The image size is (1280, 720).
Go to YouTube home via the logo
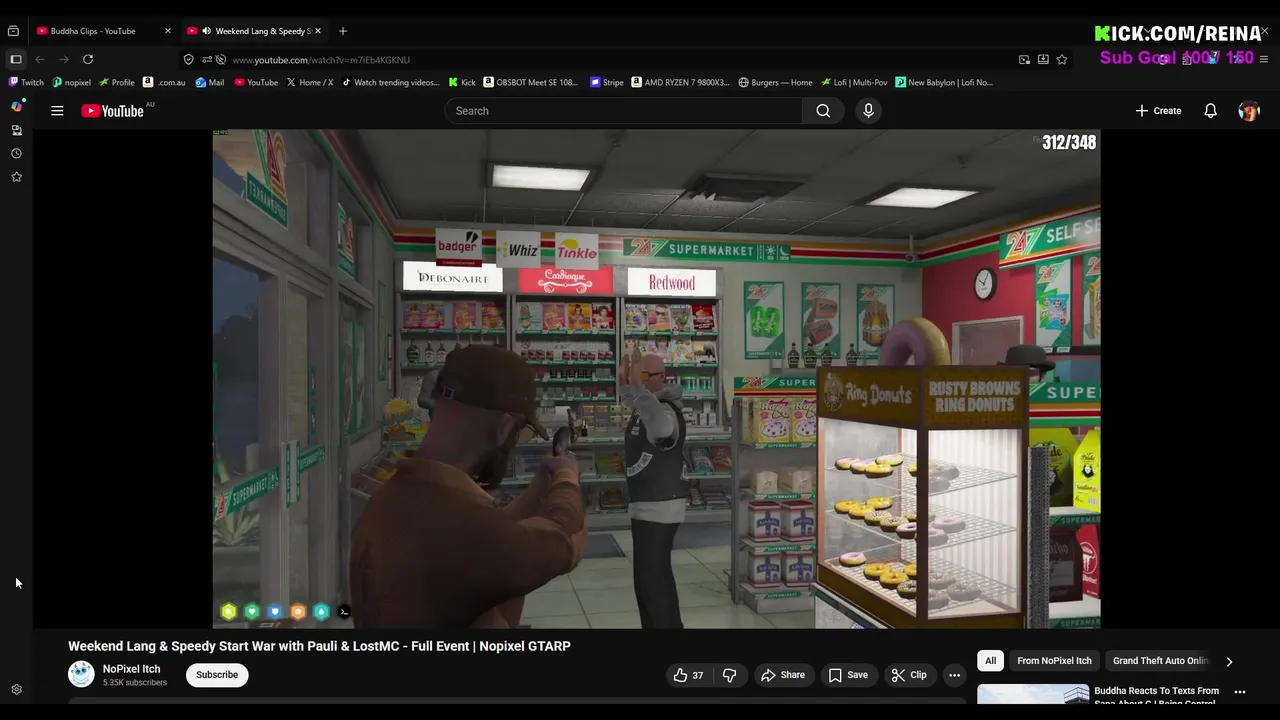point(113,111)
